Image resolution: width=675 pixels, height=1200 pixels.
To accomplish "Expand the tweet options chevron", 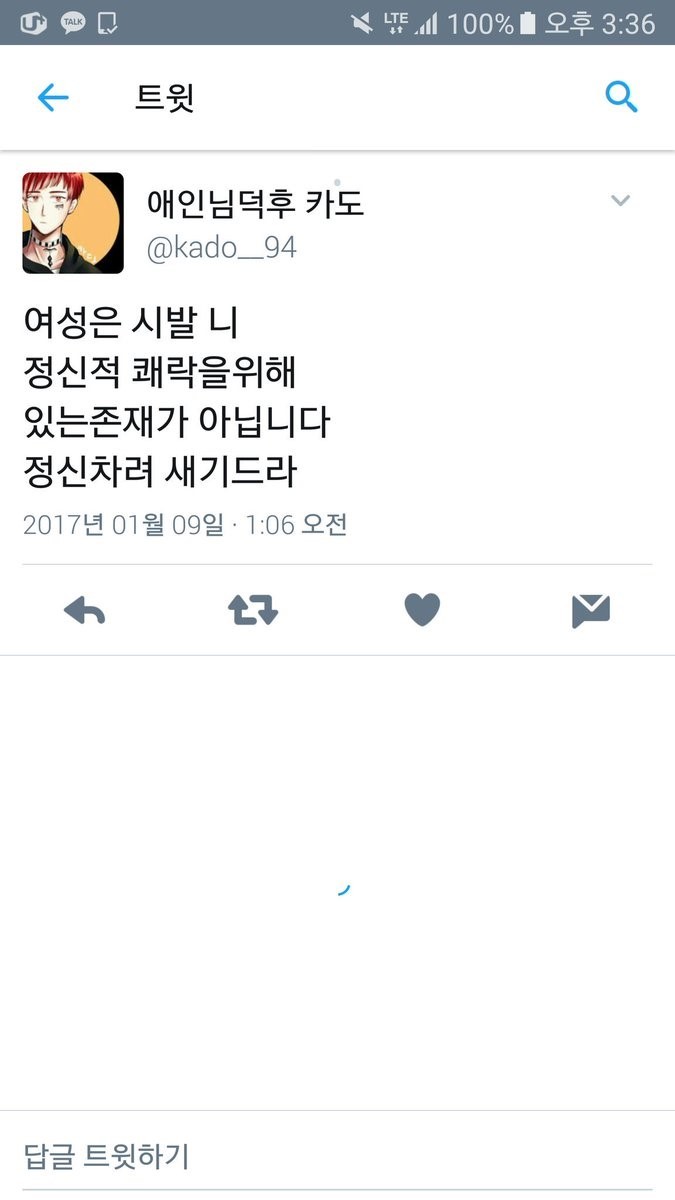I will pos(621,201).
